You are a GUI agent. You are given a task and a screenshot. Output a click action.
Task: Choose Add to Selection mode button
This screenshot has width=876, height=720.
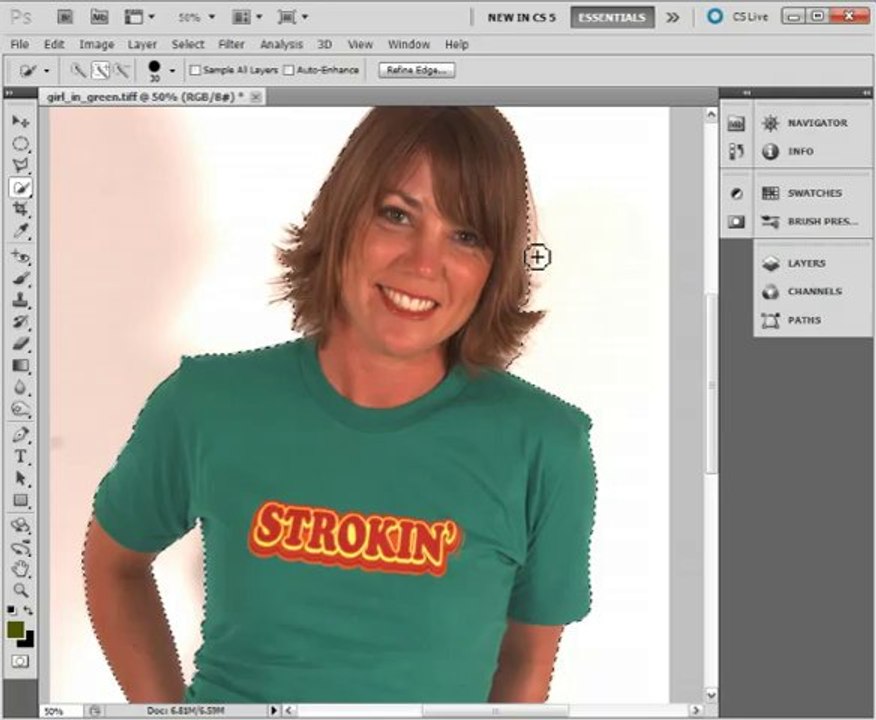(x=100, y=70)
